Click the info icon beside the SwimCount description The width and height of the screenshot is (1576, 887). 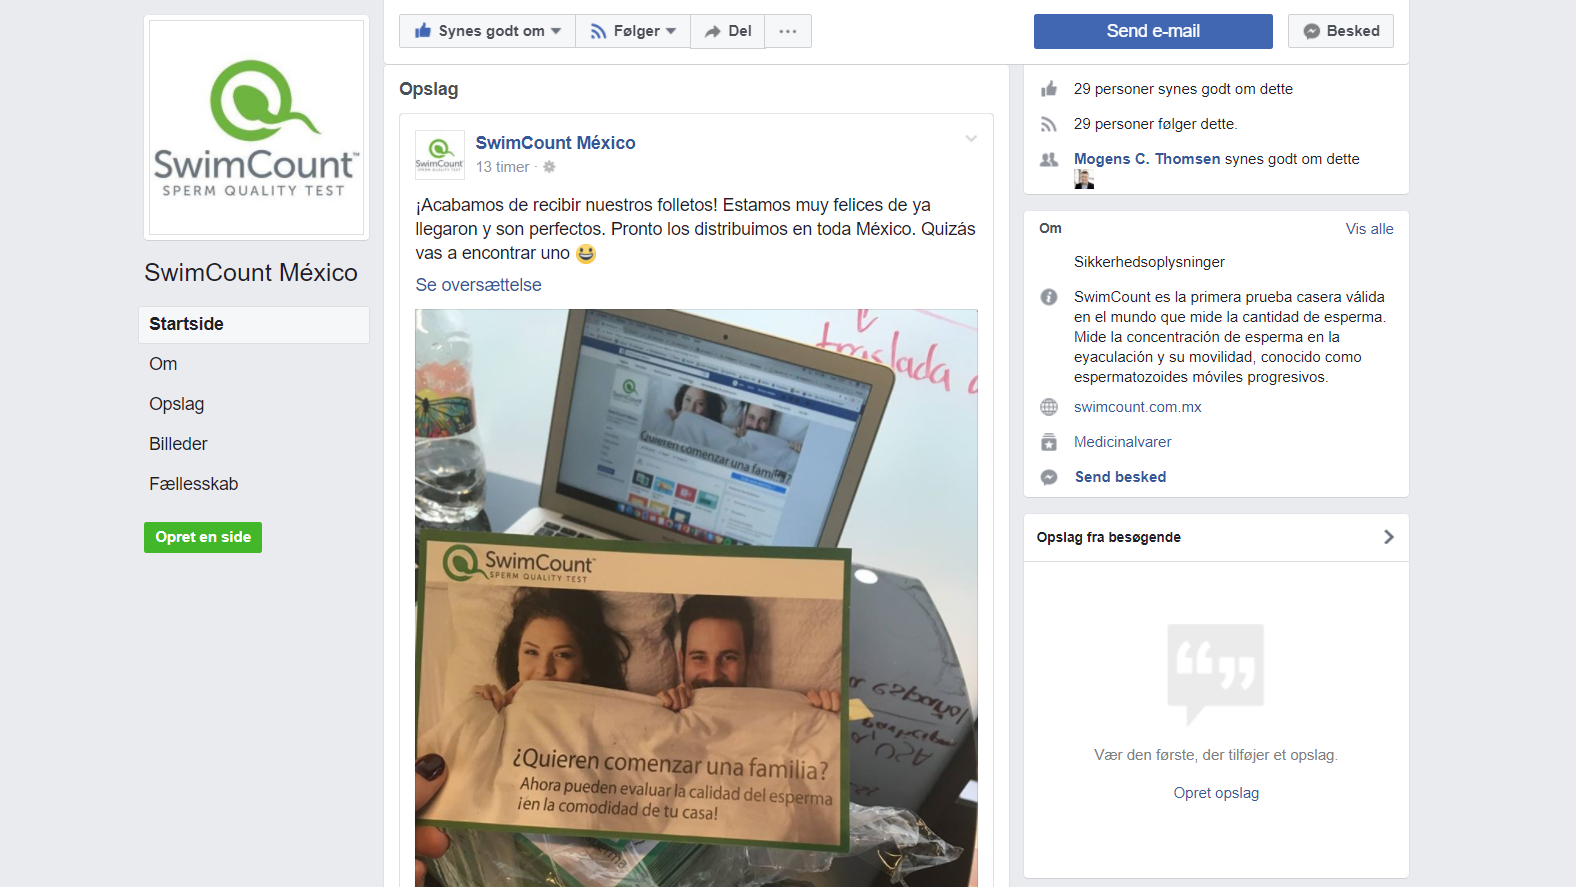pyautogui.click(x=1049, y=297)
